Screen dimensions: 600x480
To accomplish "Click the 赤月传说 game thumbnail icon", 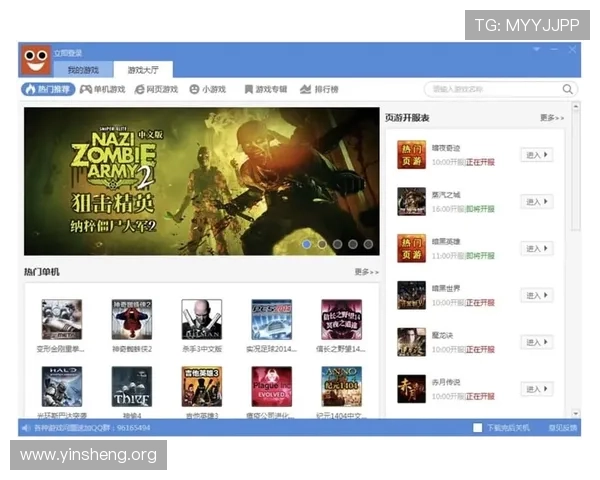I will pyautogui.click(x=411, y=389).
